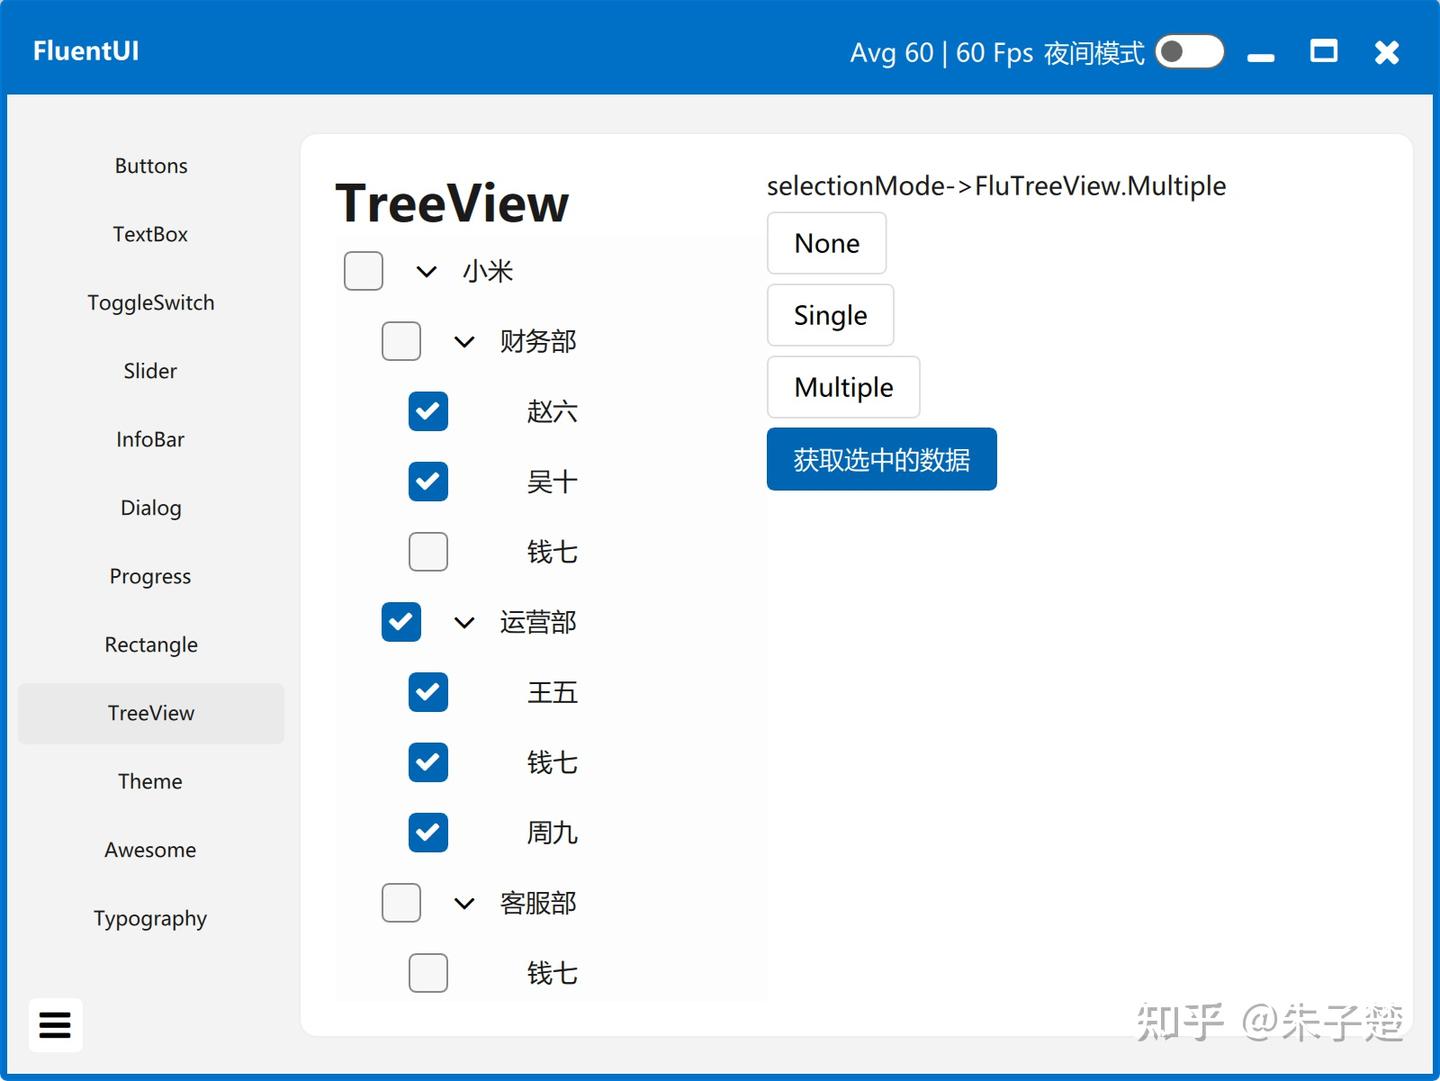Set selection mode to None
Screen dimensions: 1440x1081
[x=826, y=243]
